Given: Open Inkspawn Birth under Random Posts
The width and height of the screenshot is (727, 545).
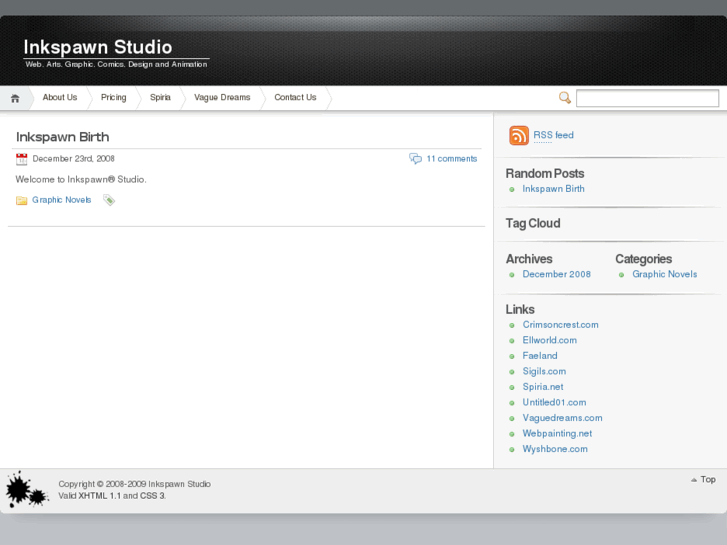Looking at the screenshot, I should [x=554, y=189].
